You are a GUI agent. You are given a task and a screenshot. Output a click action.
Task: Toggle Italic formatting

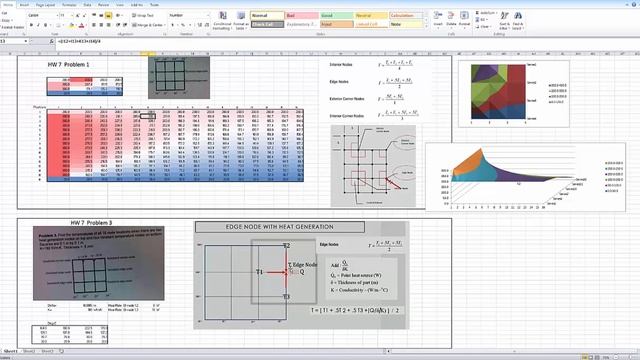coord(38,25)
